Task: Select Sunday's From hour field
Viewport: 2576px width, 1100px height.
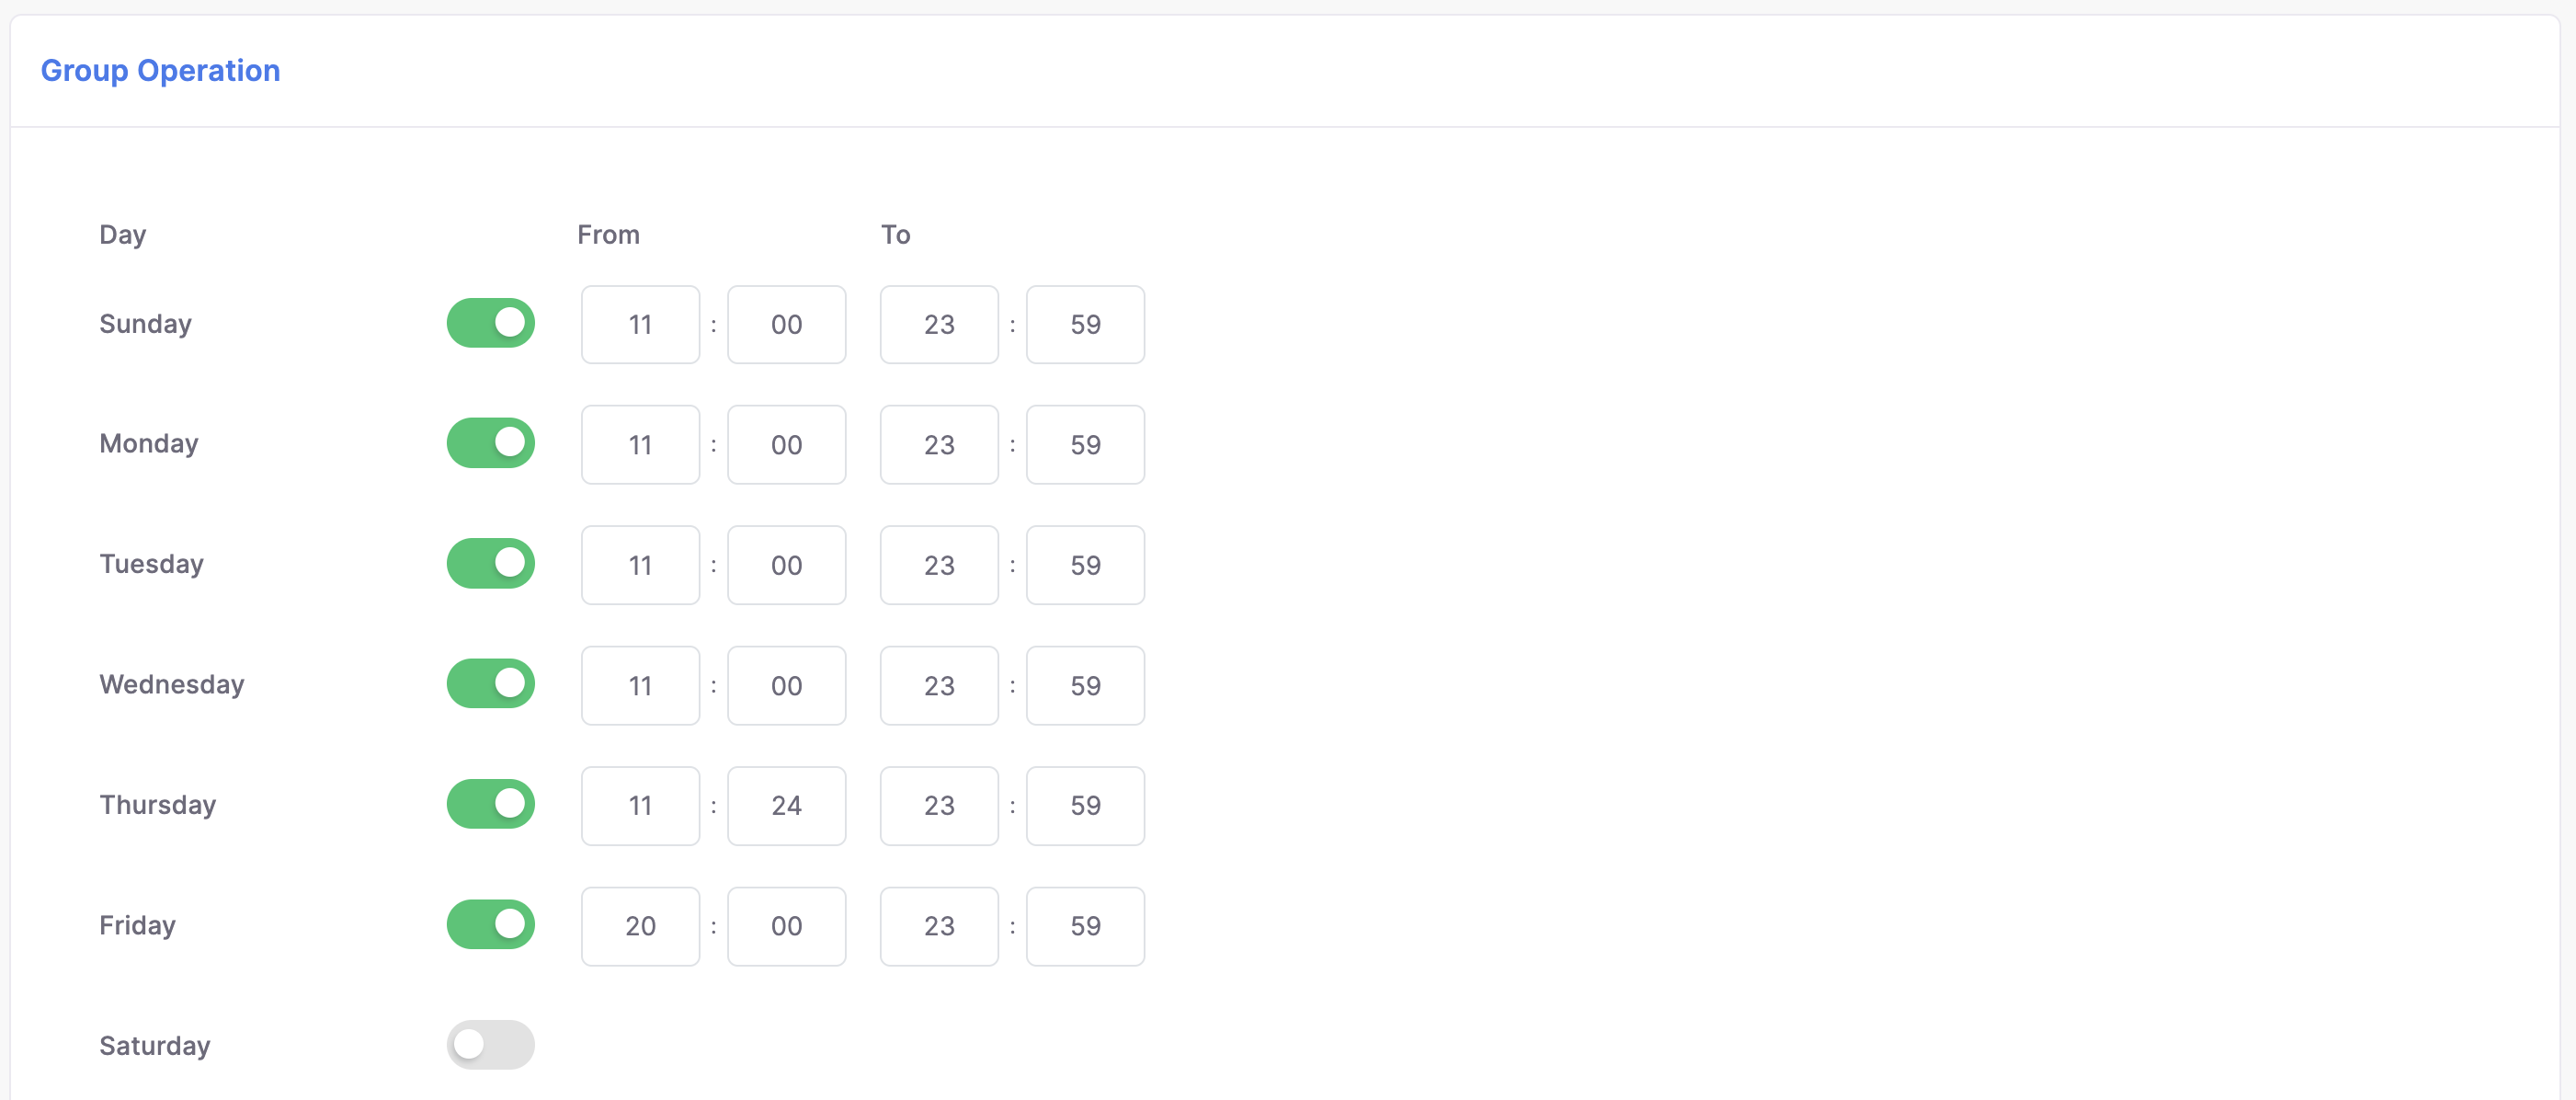Action: 640,325
